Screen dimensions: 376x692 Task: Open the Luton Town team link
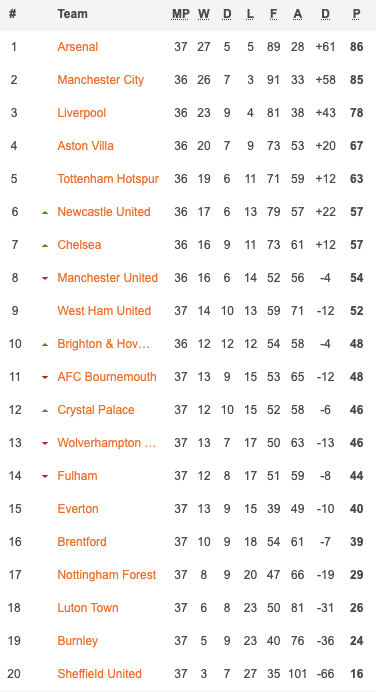(x=88, y=608)
